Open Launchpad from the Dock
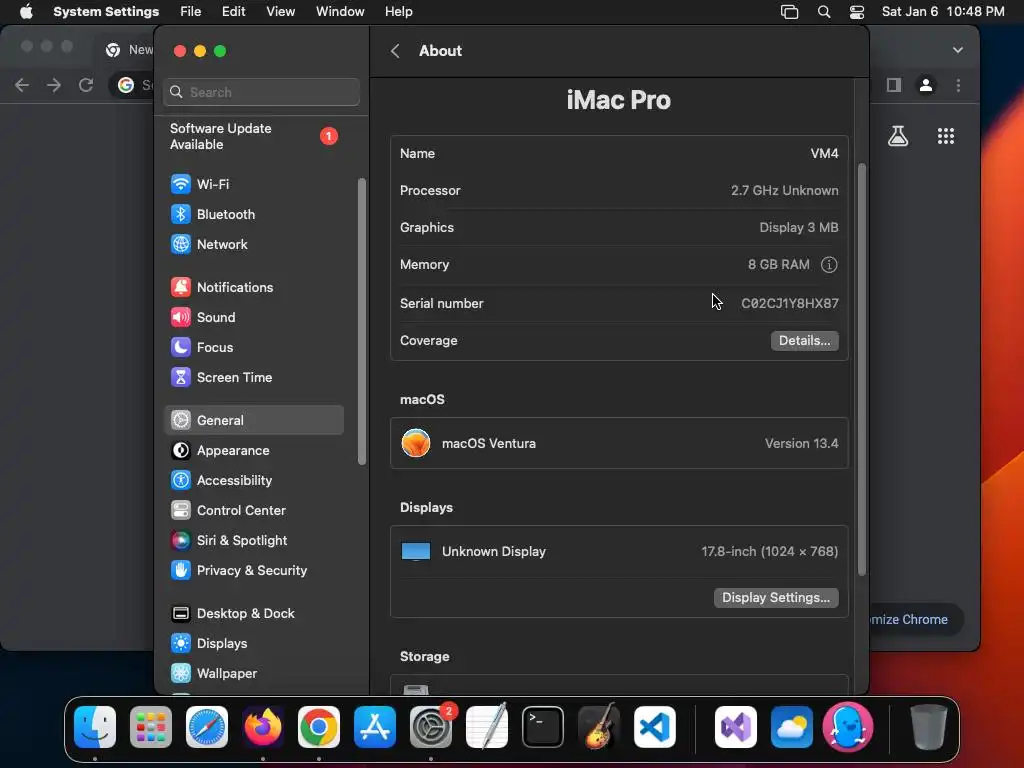The width and height of the screenshot is (1024, 768). pos(151,727)
